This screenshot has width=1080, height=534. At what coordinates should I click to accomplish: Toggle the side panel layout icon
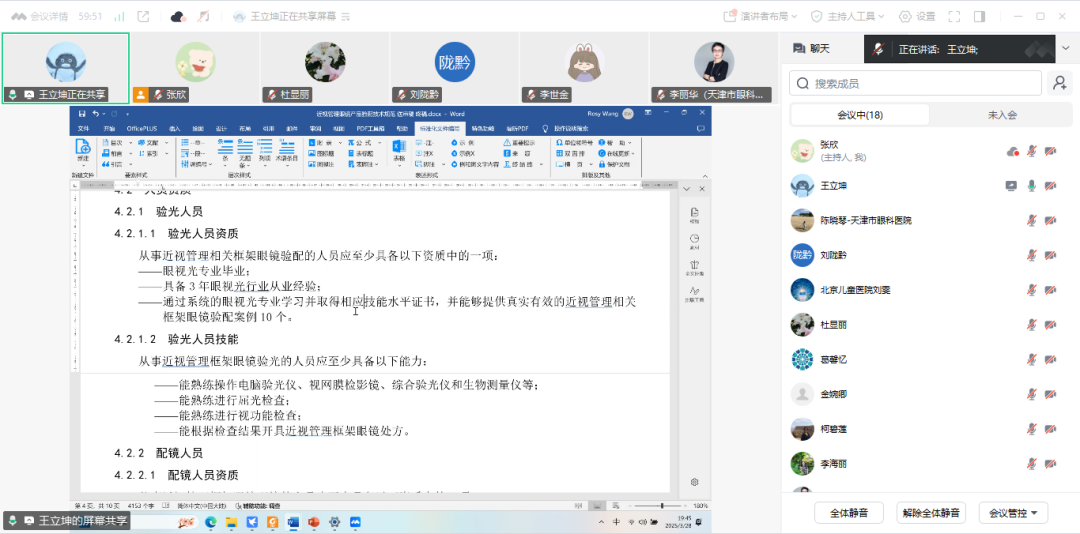979,17
